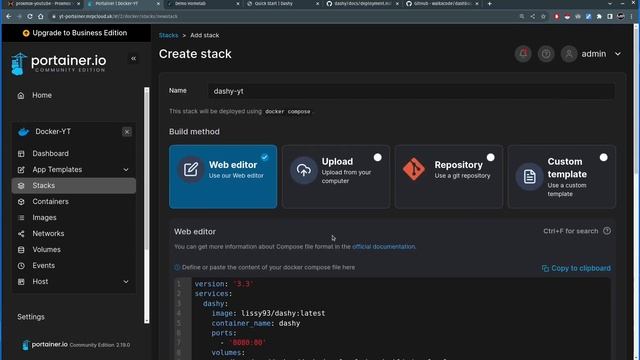Open Networks in sidebar menu
Screen dimensions: 640x360
(x=74, y=233)
